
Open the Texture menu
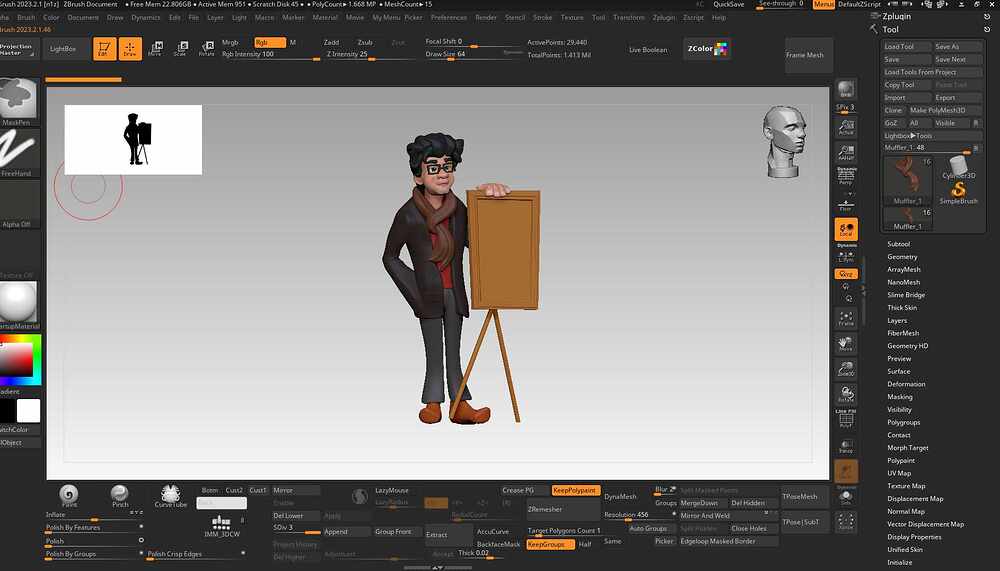(x=572, y=17)
